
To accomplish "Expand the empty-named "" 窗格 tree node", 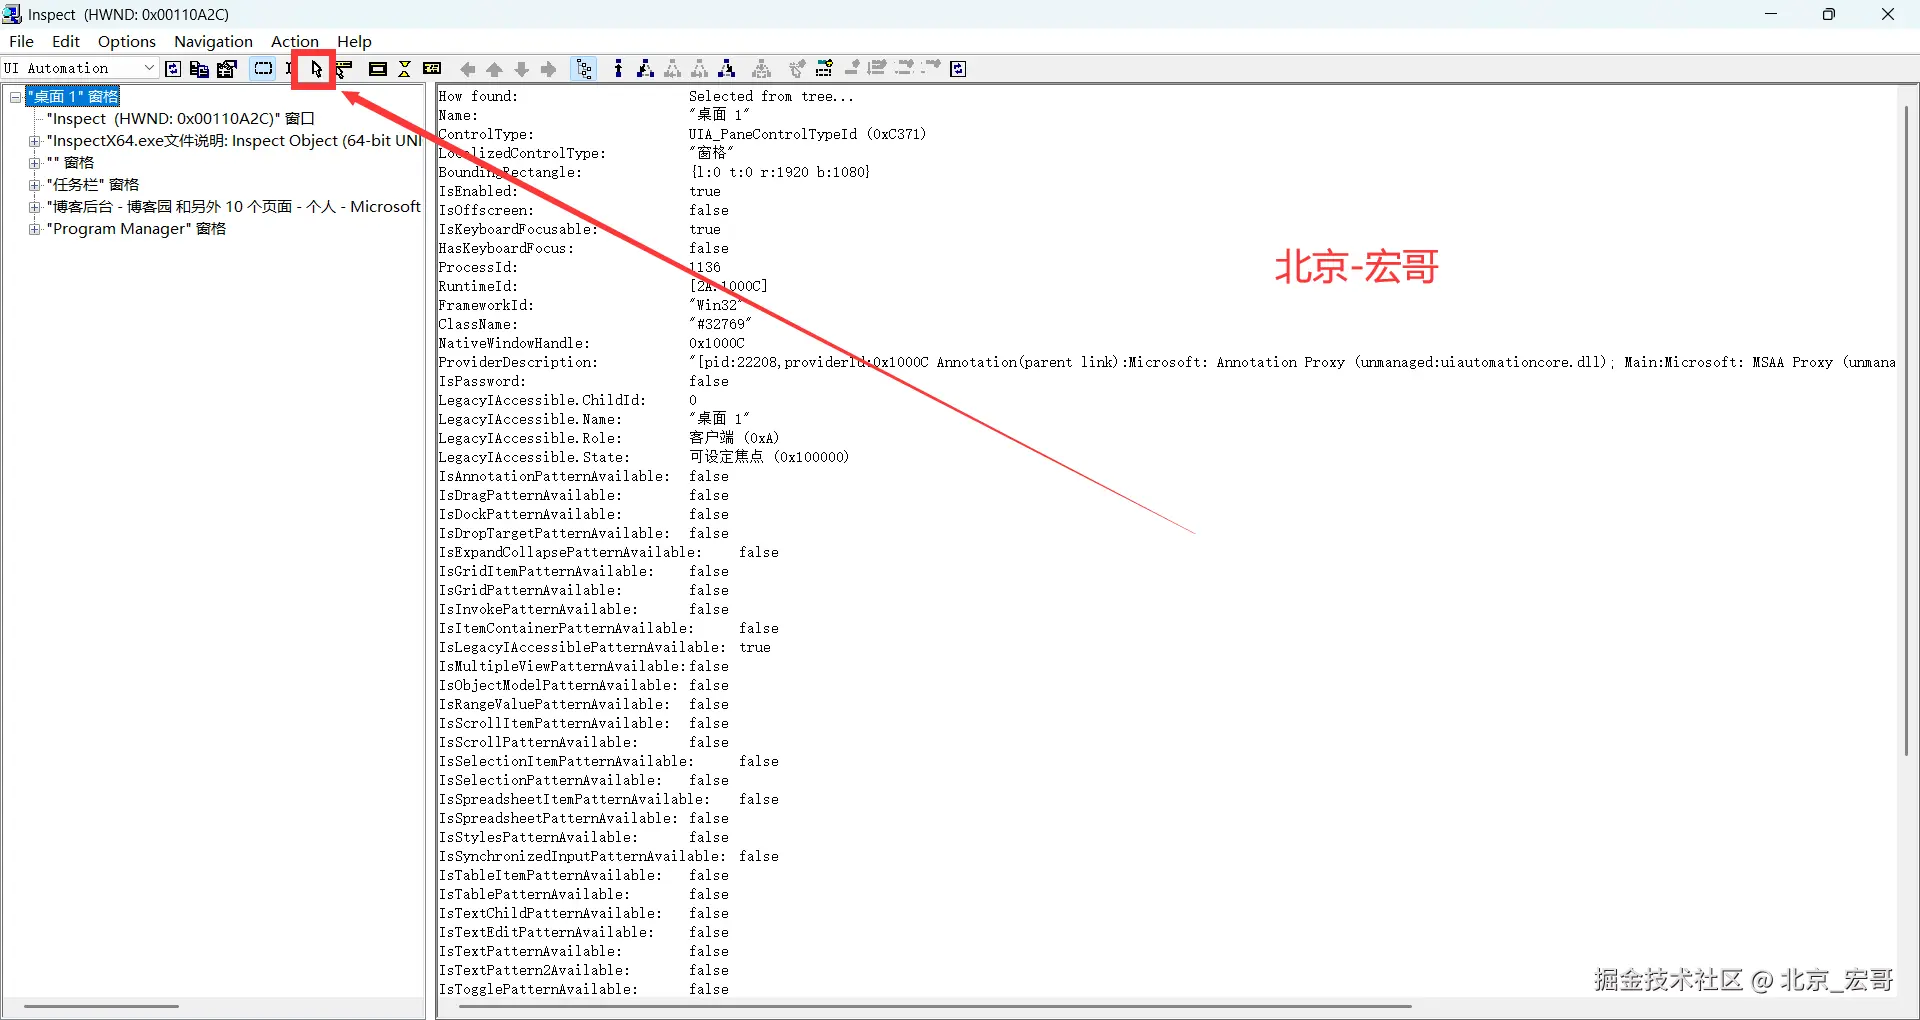I will 35,163.
